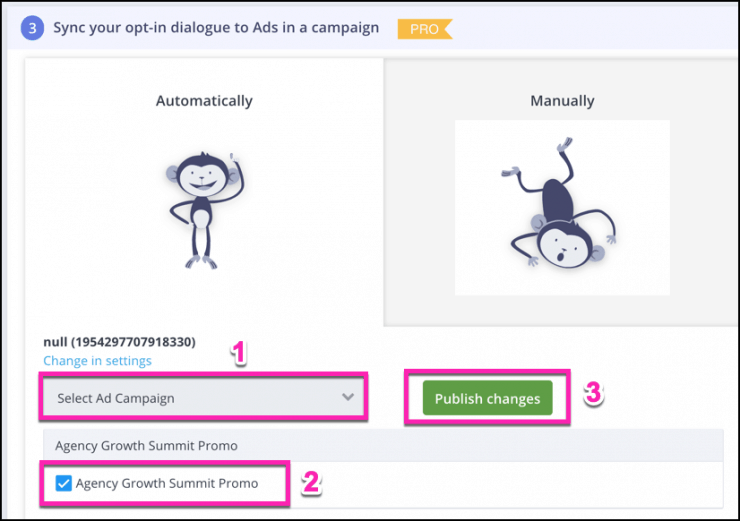This screenshot has height=521, width=740.
Task: Click the pink annotation number 1
Action: pyautogui.click(x=239, y=353)
